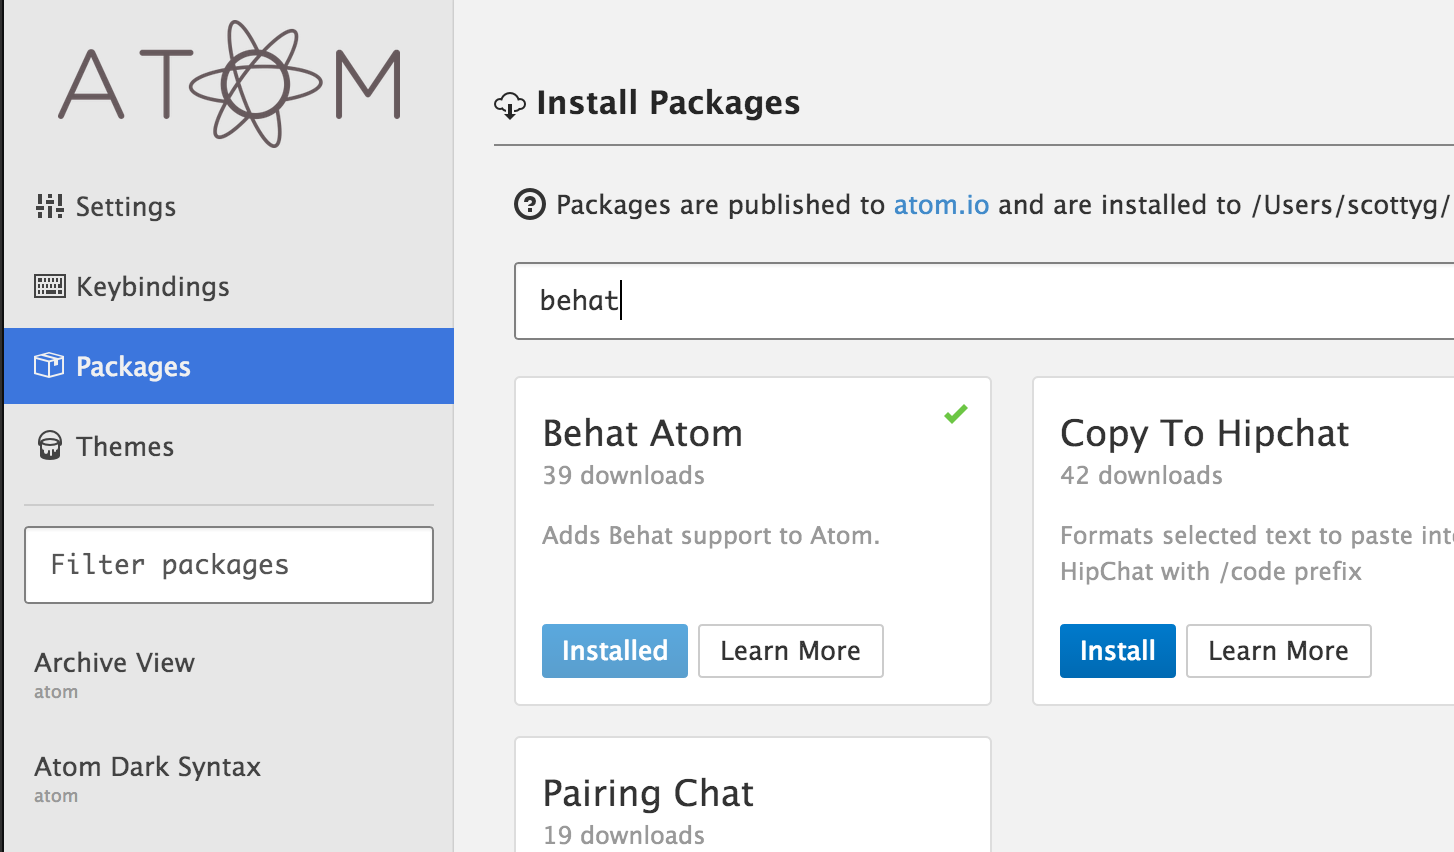This screenshot has height=852, width=1454.
Task: Click 'Adds Behat support to Atom.' description
Action: coord(711,536)
